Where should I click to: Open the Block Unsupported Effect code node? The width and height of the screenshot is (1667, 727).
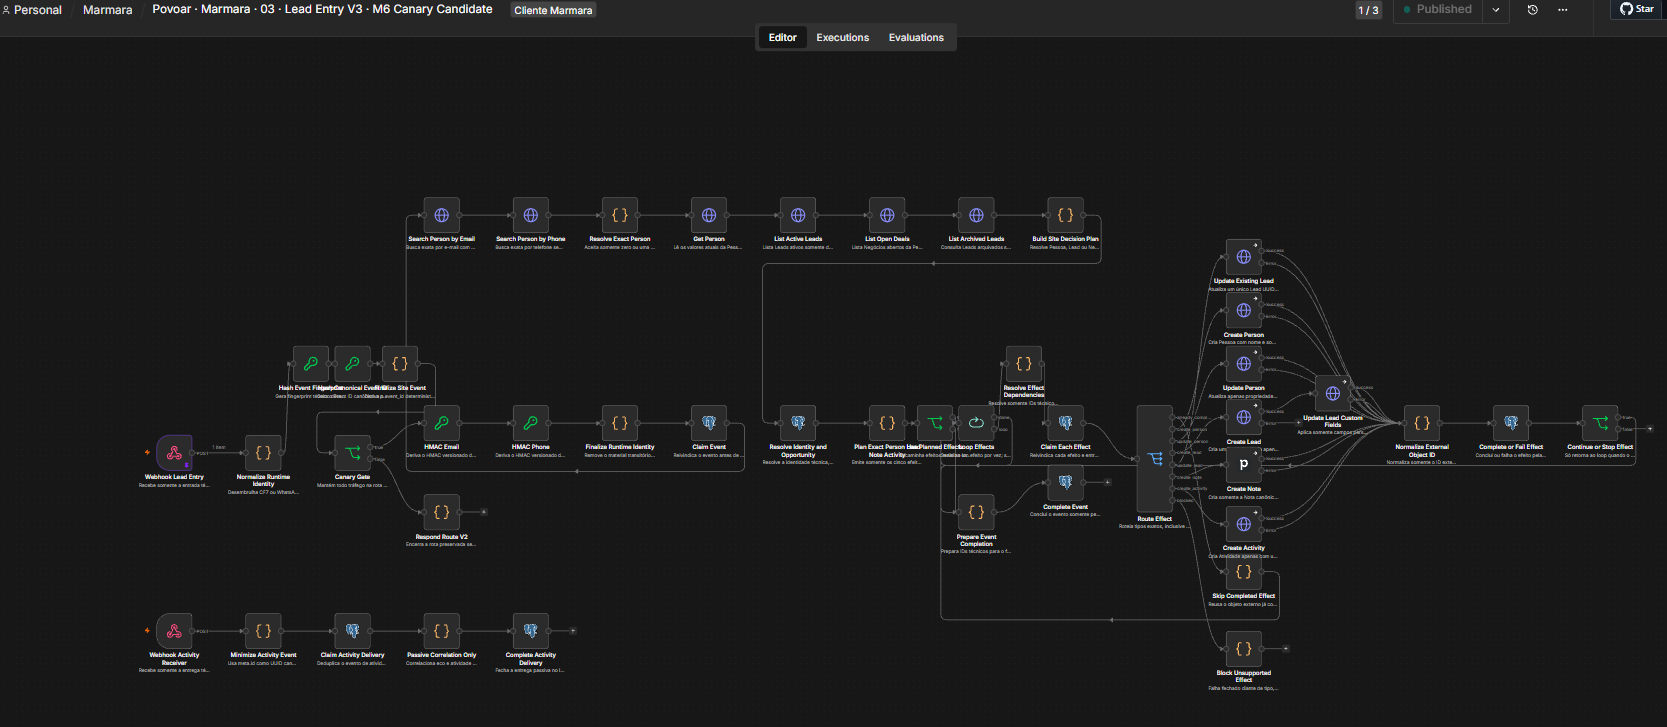pos(1244,649)
